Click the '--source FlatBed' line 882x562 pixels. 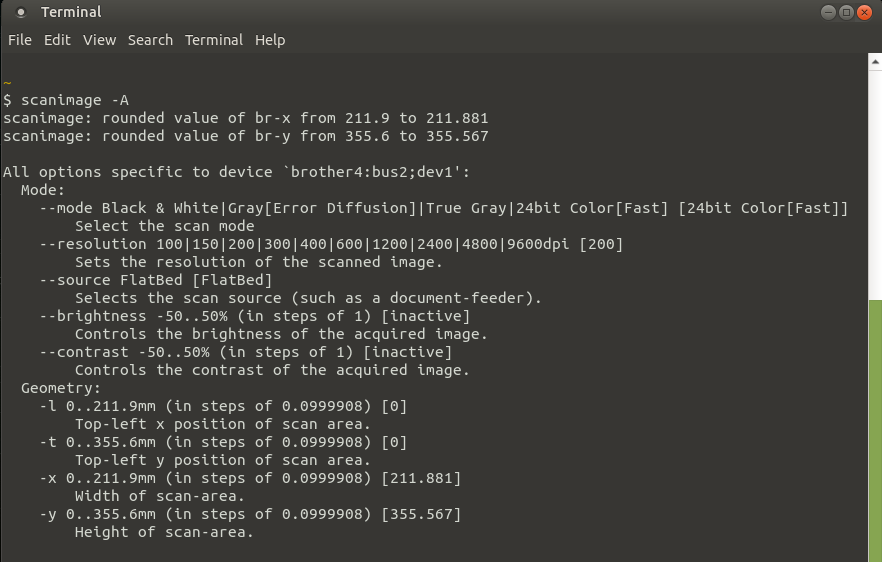(156, 280)
